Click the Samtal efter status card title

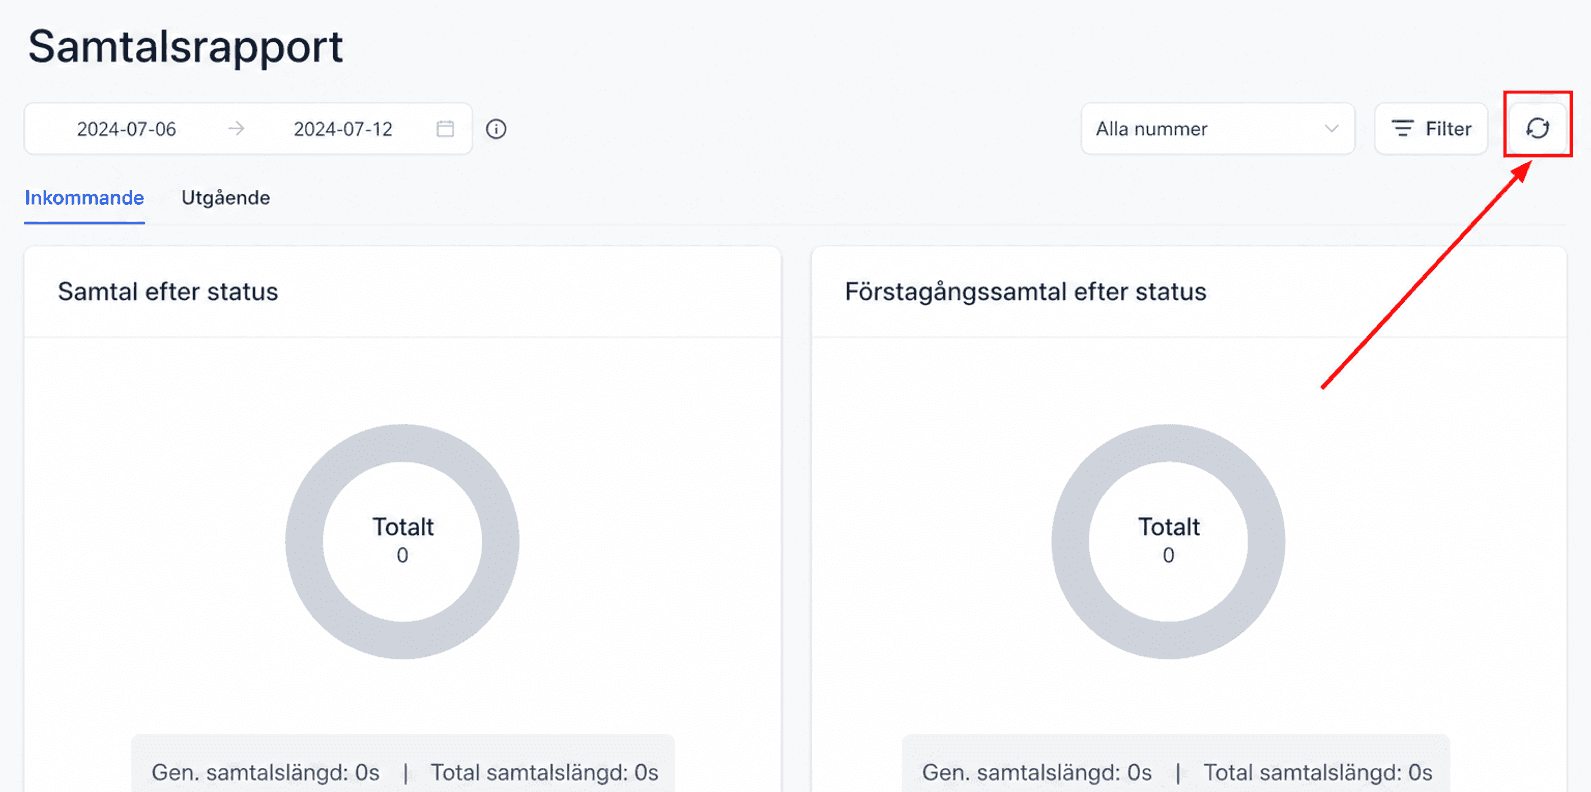[168, 292]
